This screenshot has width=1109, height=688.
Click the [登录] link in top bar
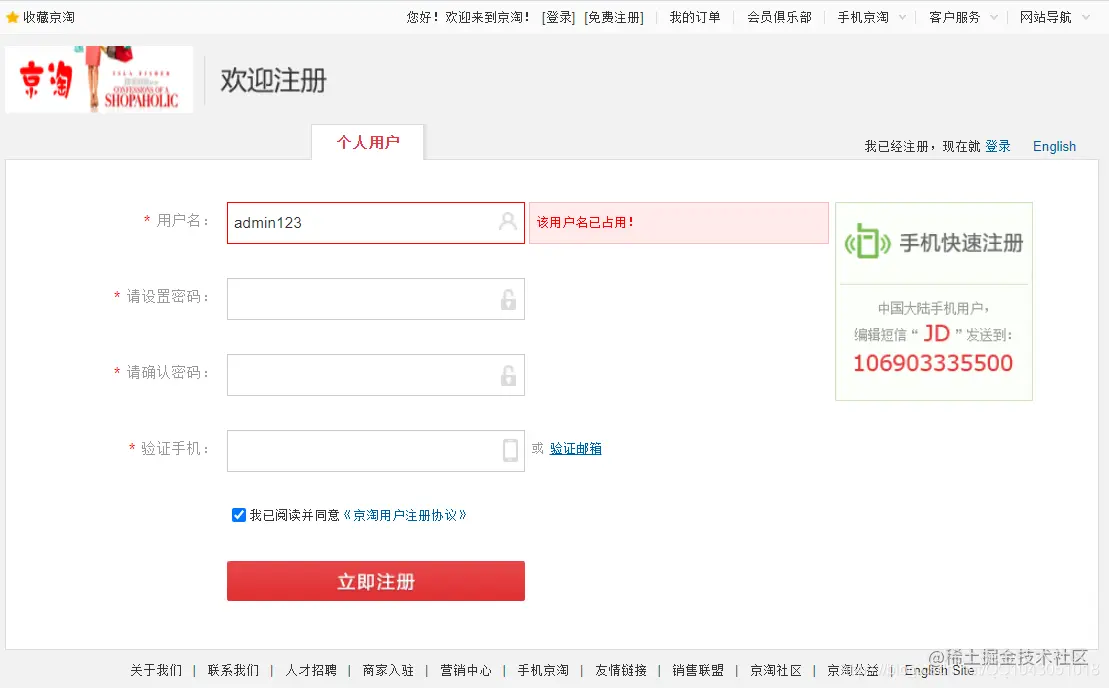(559, 17)
